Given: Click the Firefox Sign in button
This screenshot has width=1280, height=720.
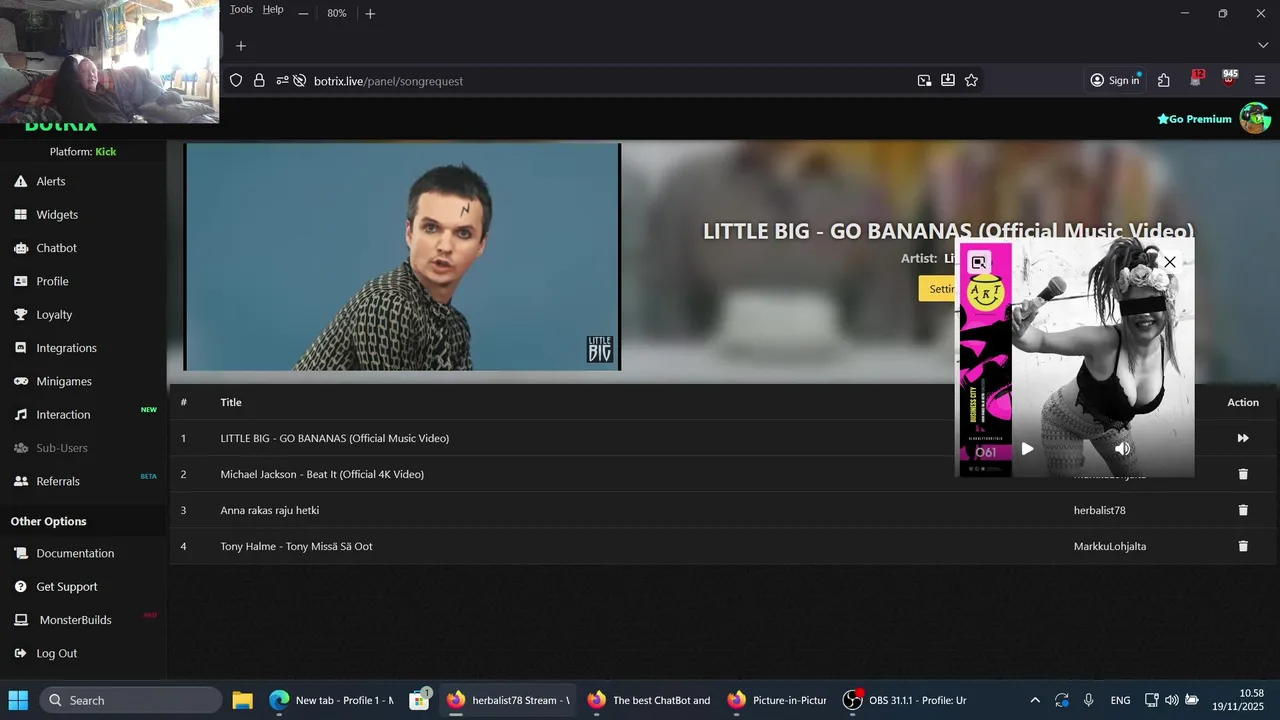Looking at the screenshot, I should [x=1115, y=81].
